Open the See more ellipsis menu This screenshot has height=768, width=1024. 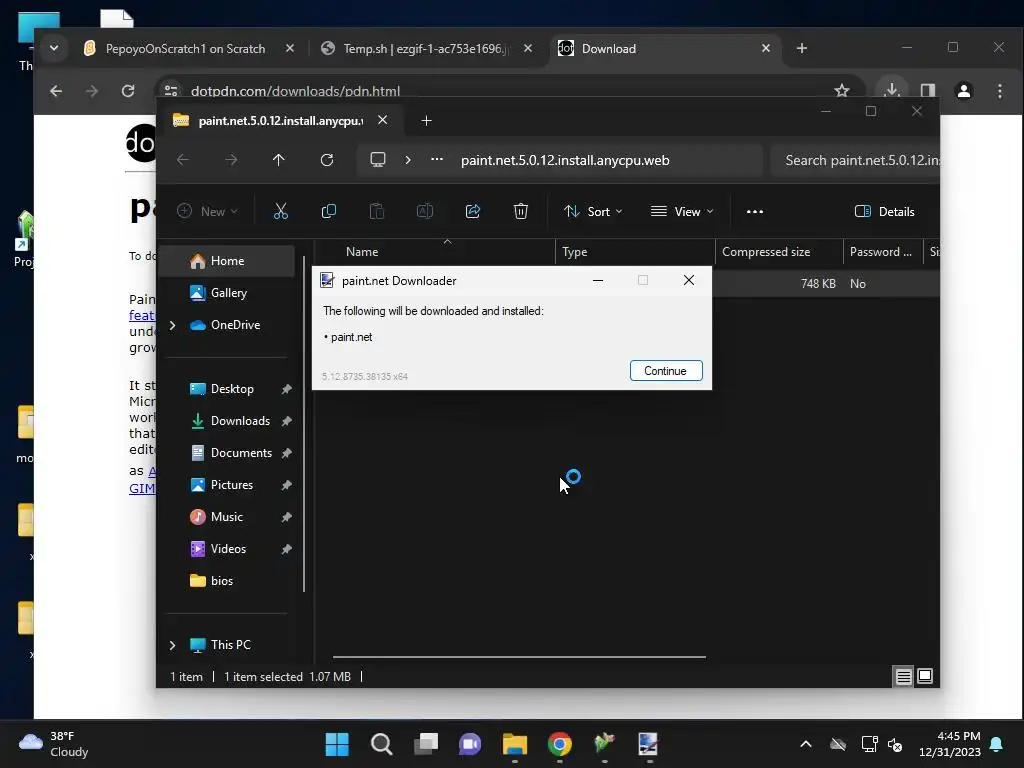click(x=754, y=211)
